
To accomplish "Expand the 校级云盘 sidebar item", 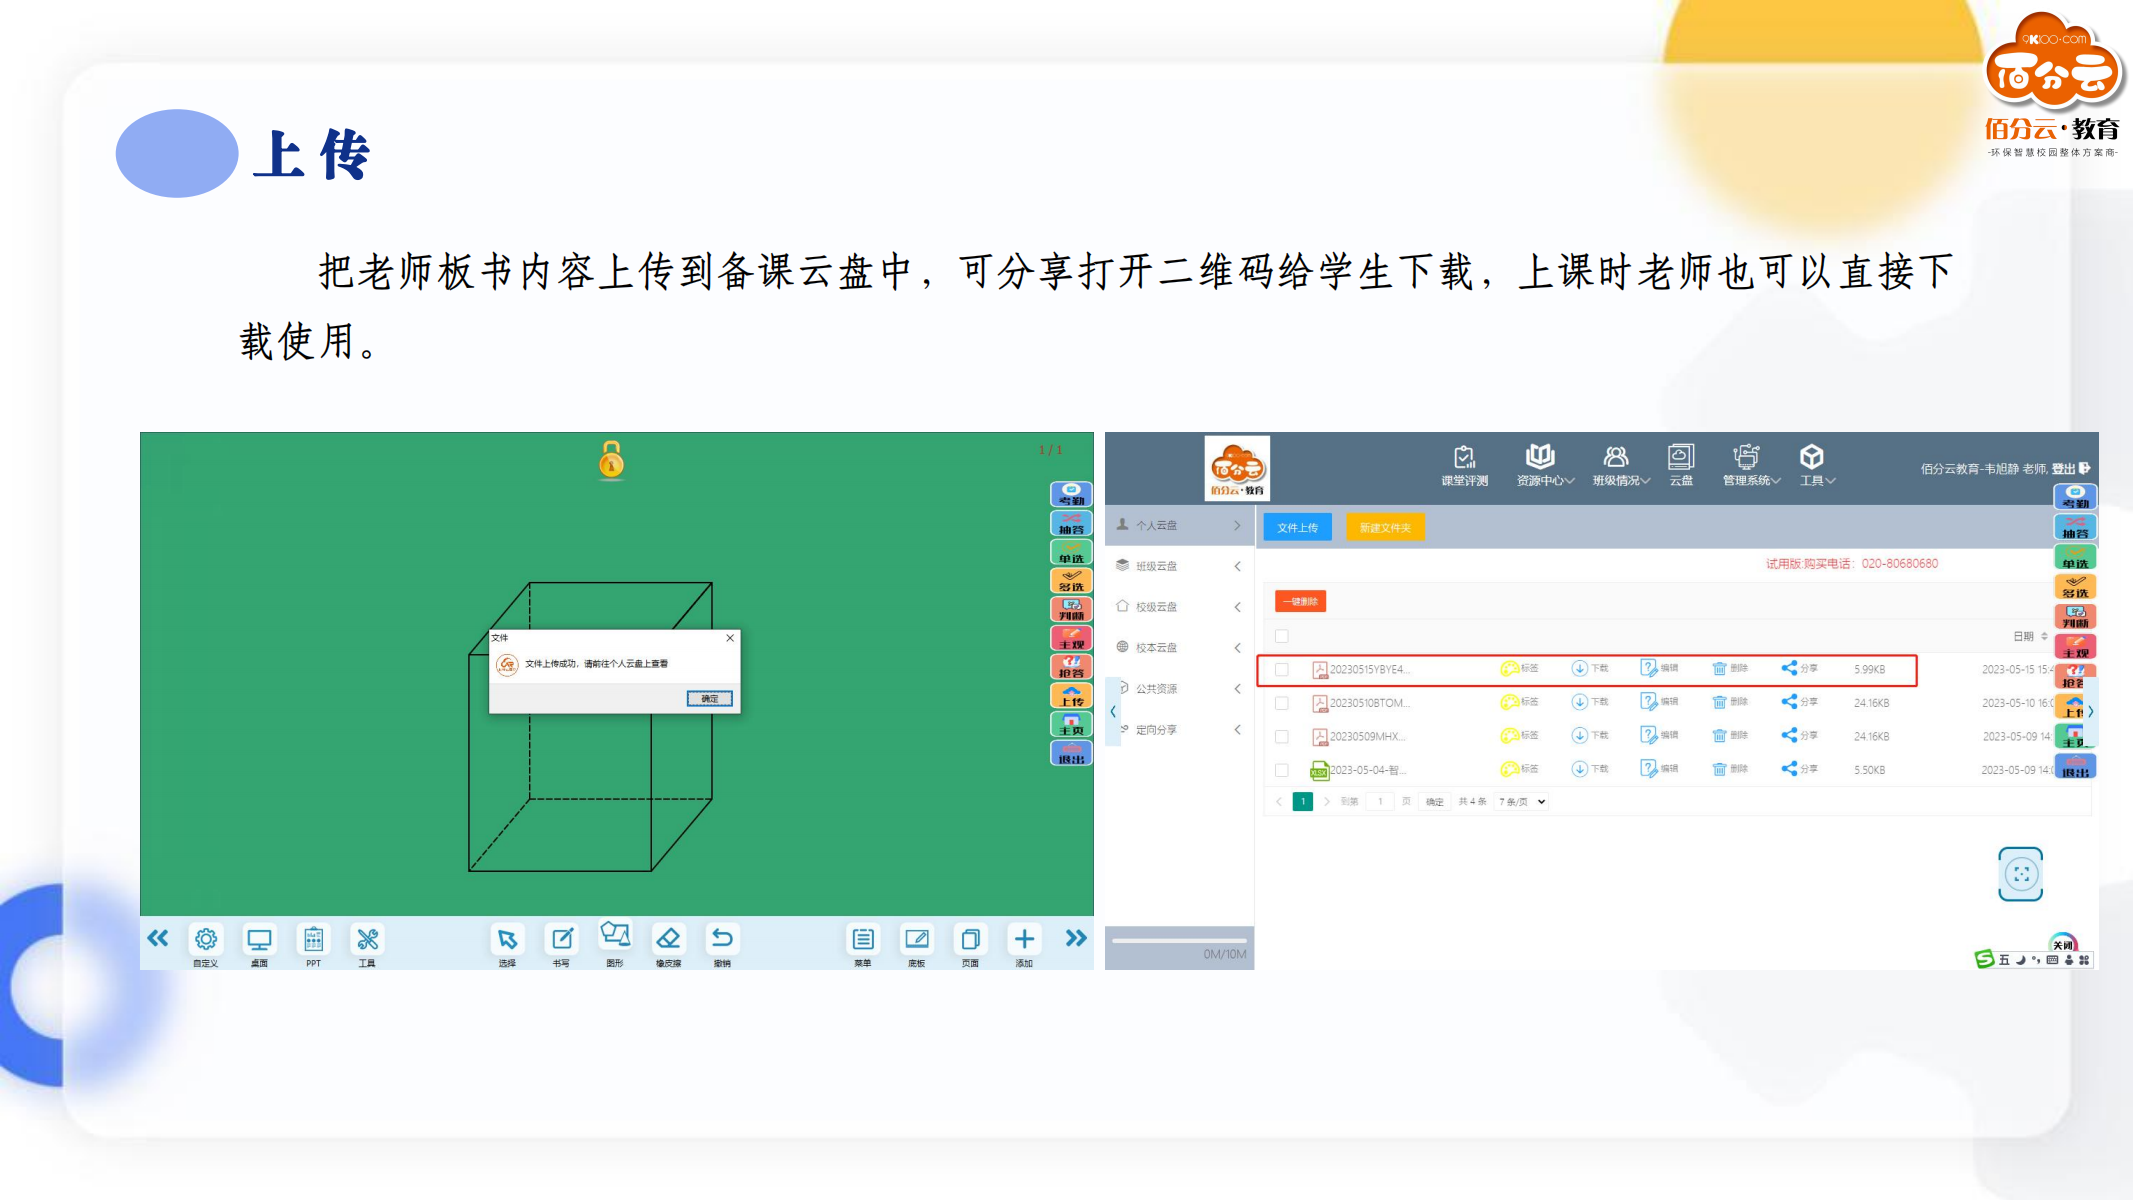I will point(1179,607).
